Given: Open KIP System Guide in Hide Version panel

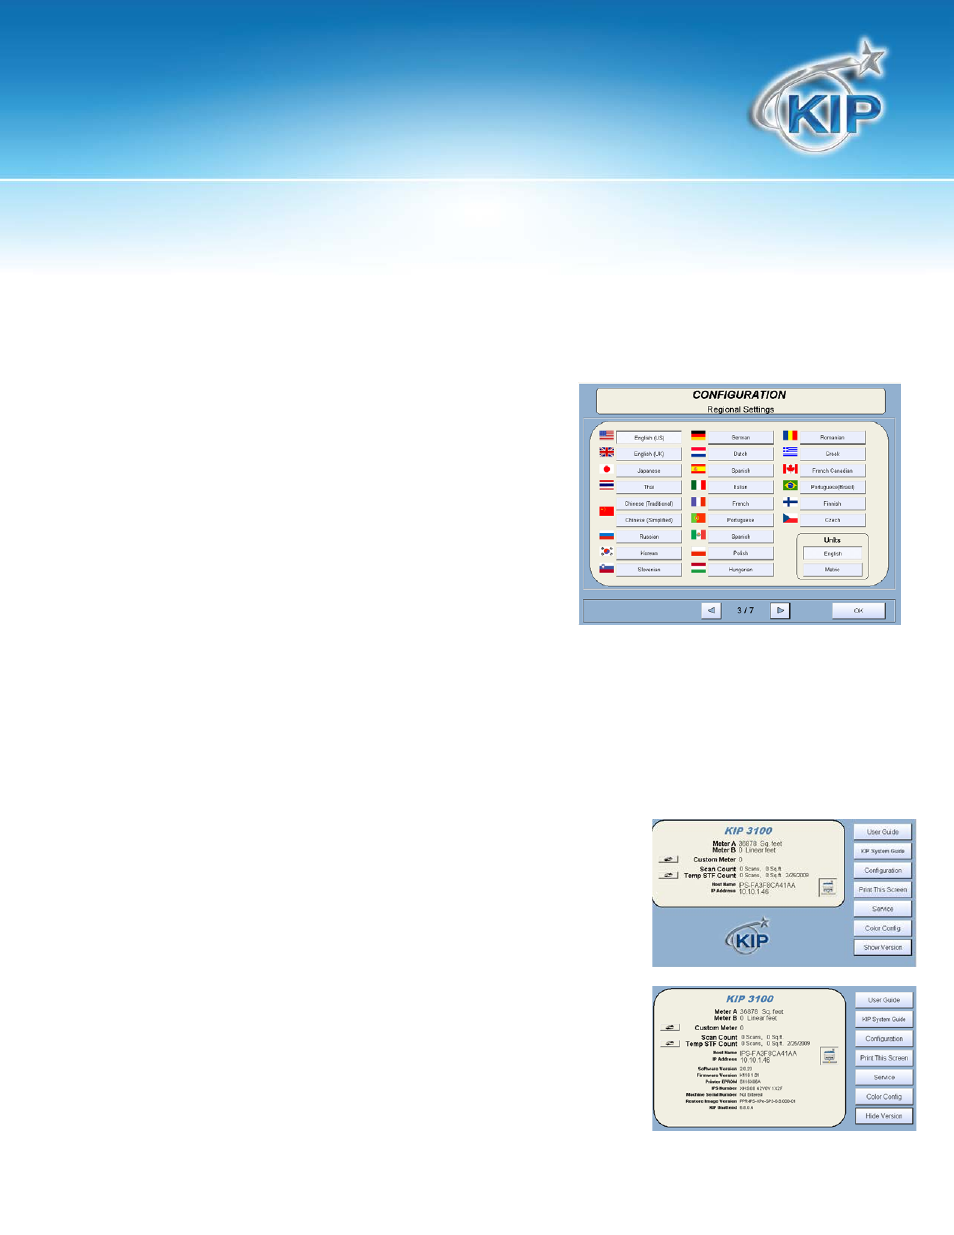Looking at the screenshot, I should click(884, 1019).
